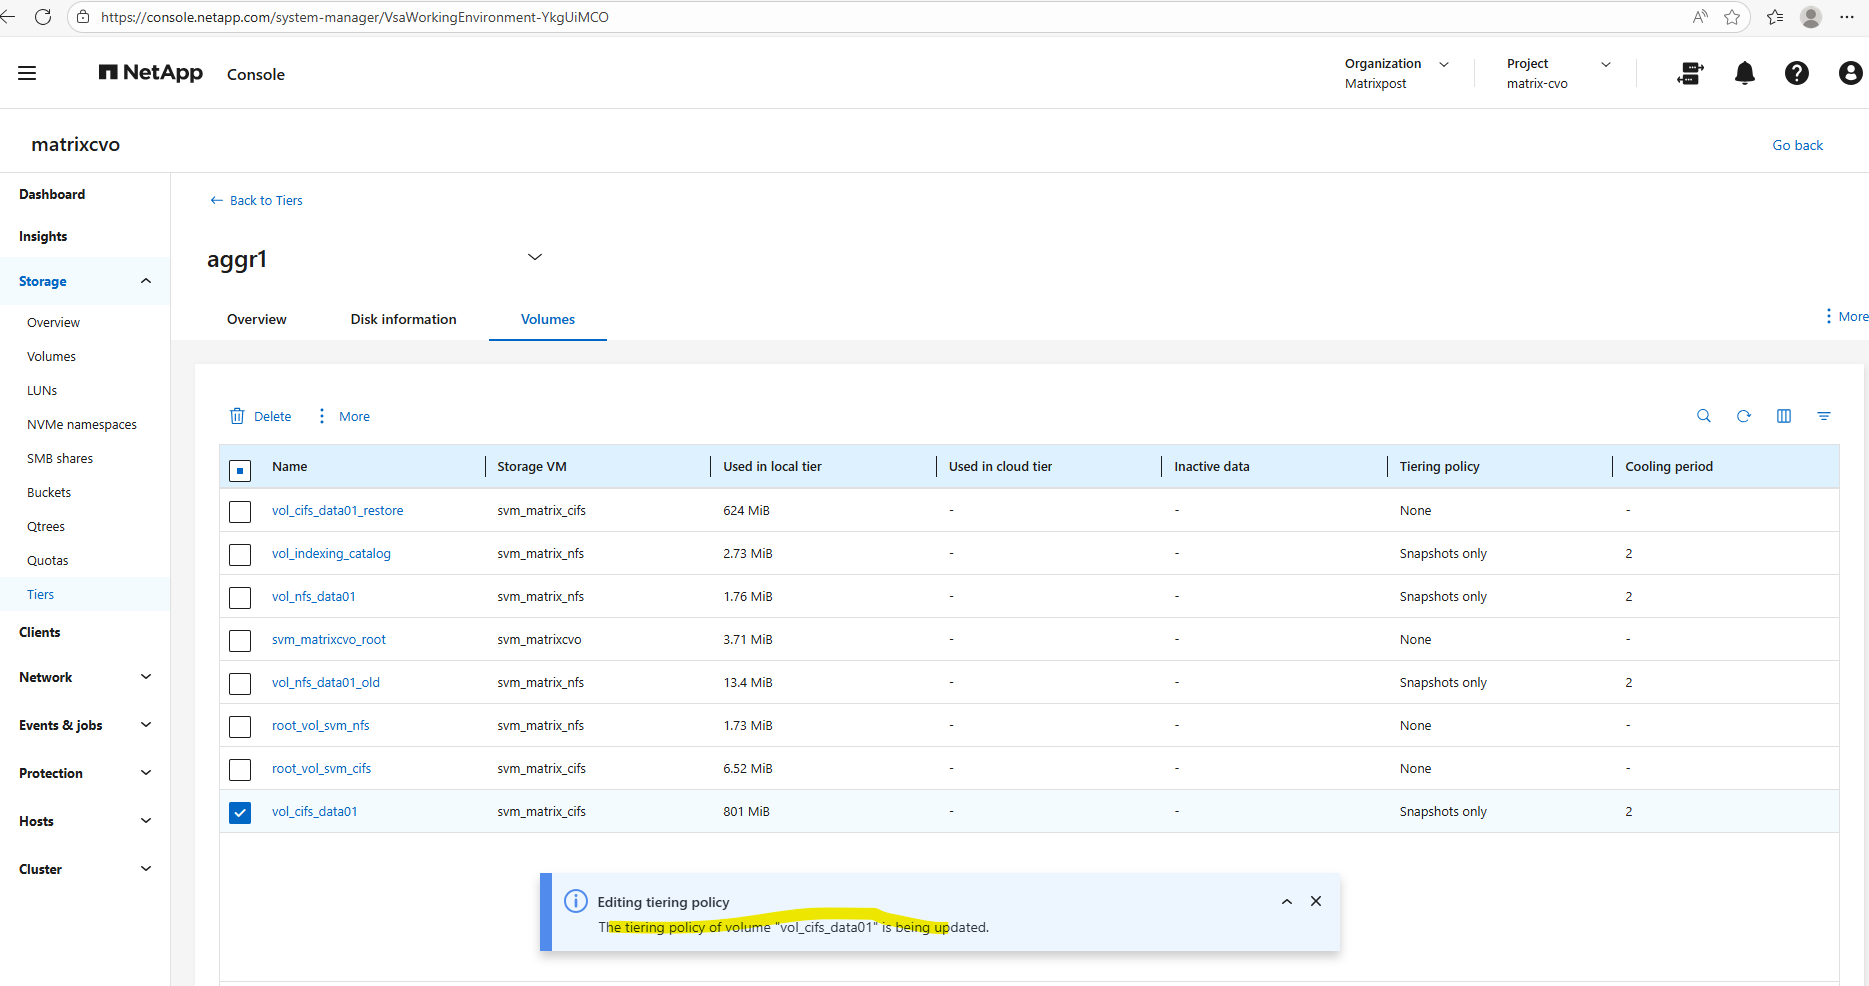Open the hamburger navigation menu
The image size is (1869, 986).
(27, 73)
